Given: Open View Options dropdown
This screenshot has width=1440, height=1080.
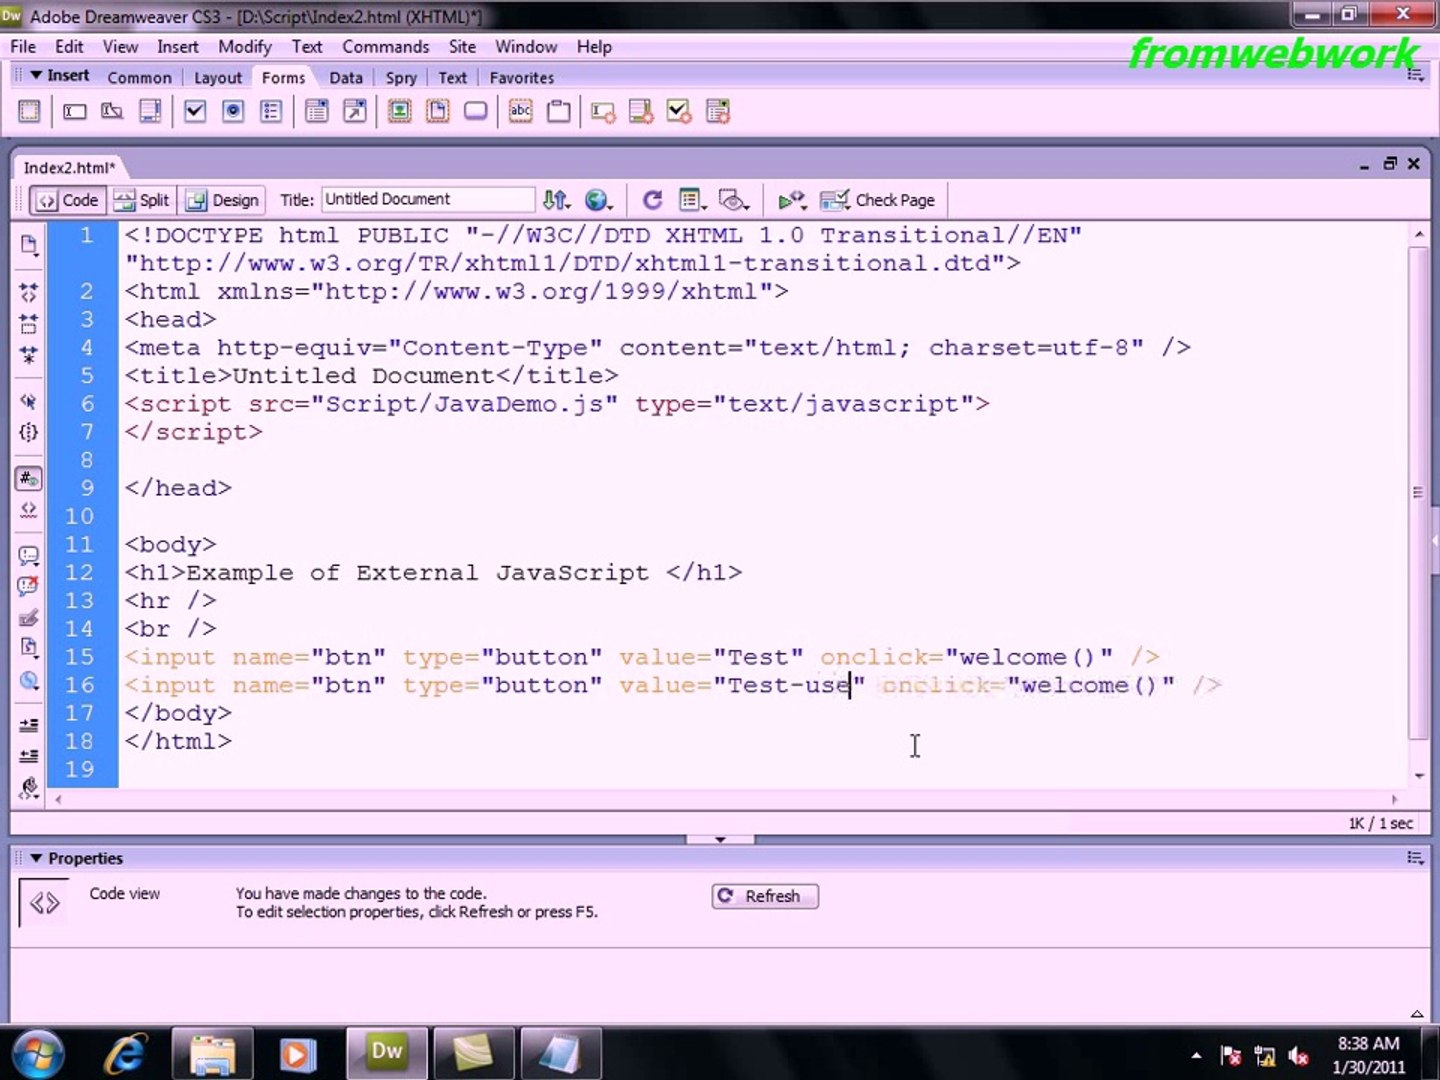Looking at the screenshot, I should point(692,200).
